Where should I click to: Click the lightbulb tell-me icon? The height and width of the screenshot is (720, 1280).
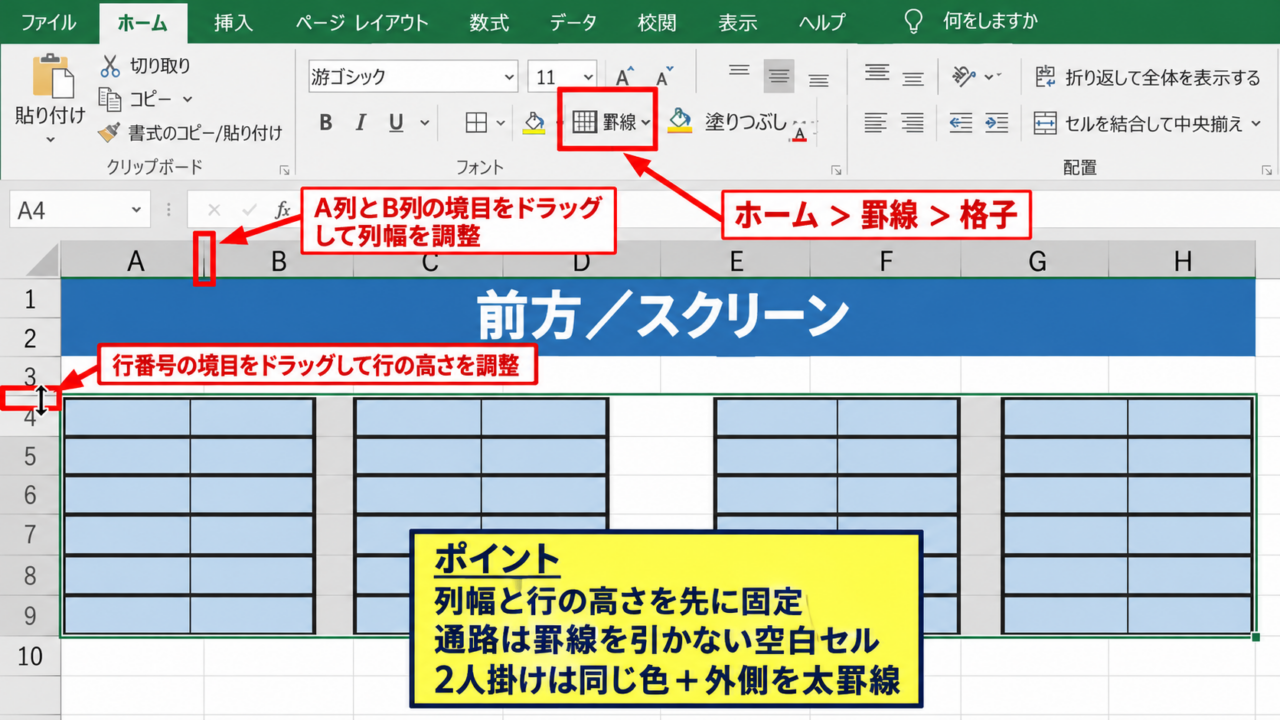pyautogui.click(x=913, y=22)
